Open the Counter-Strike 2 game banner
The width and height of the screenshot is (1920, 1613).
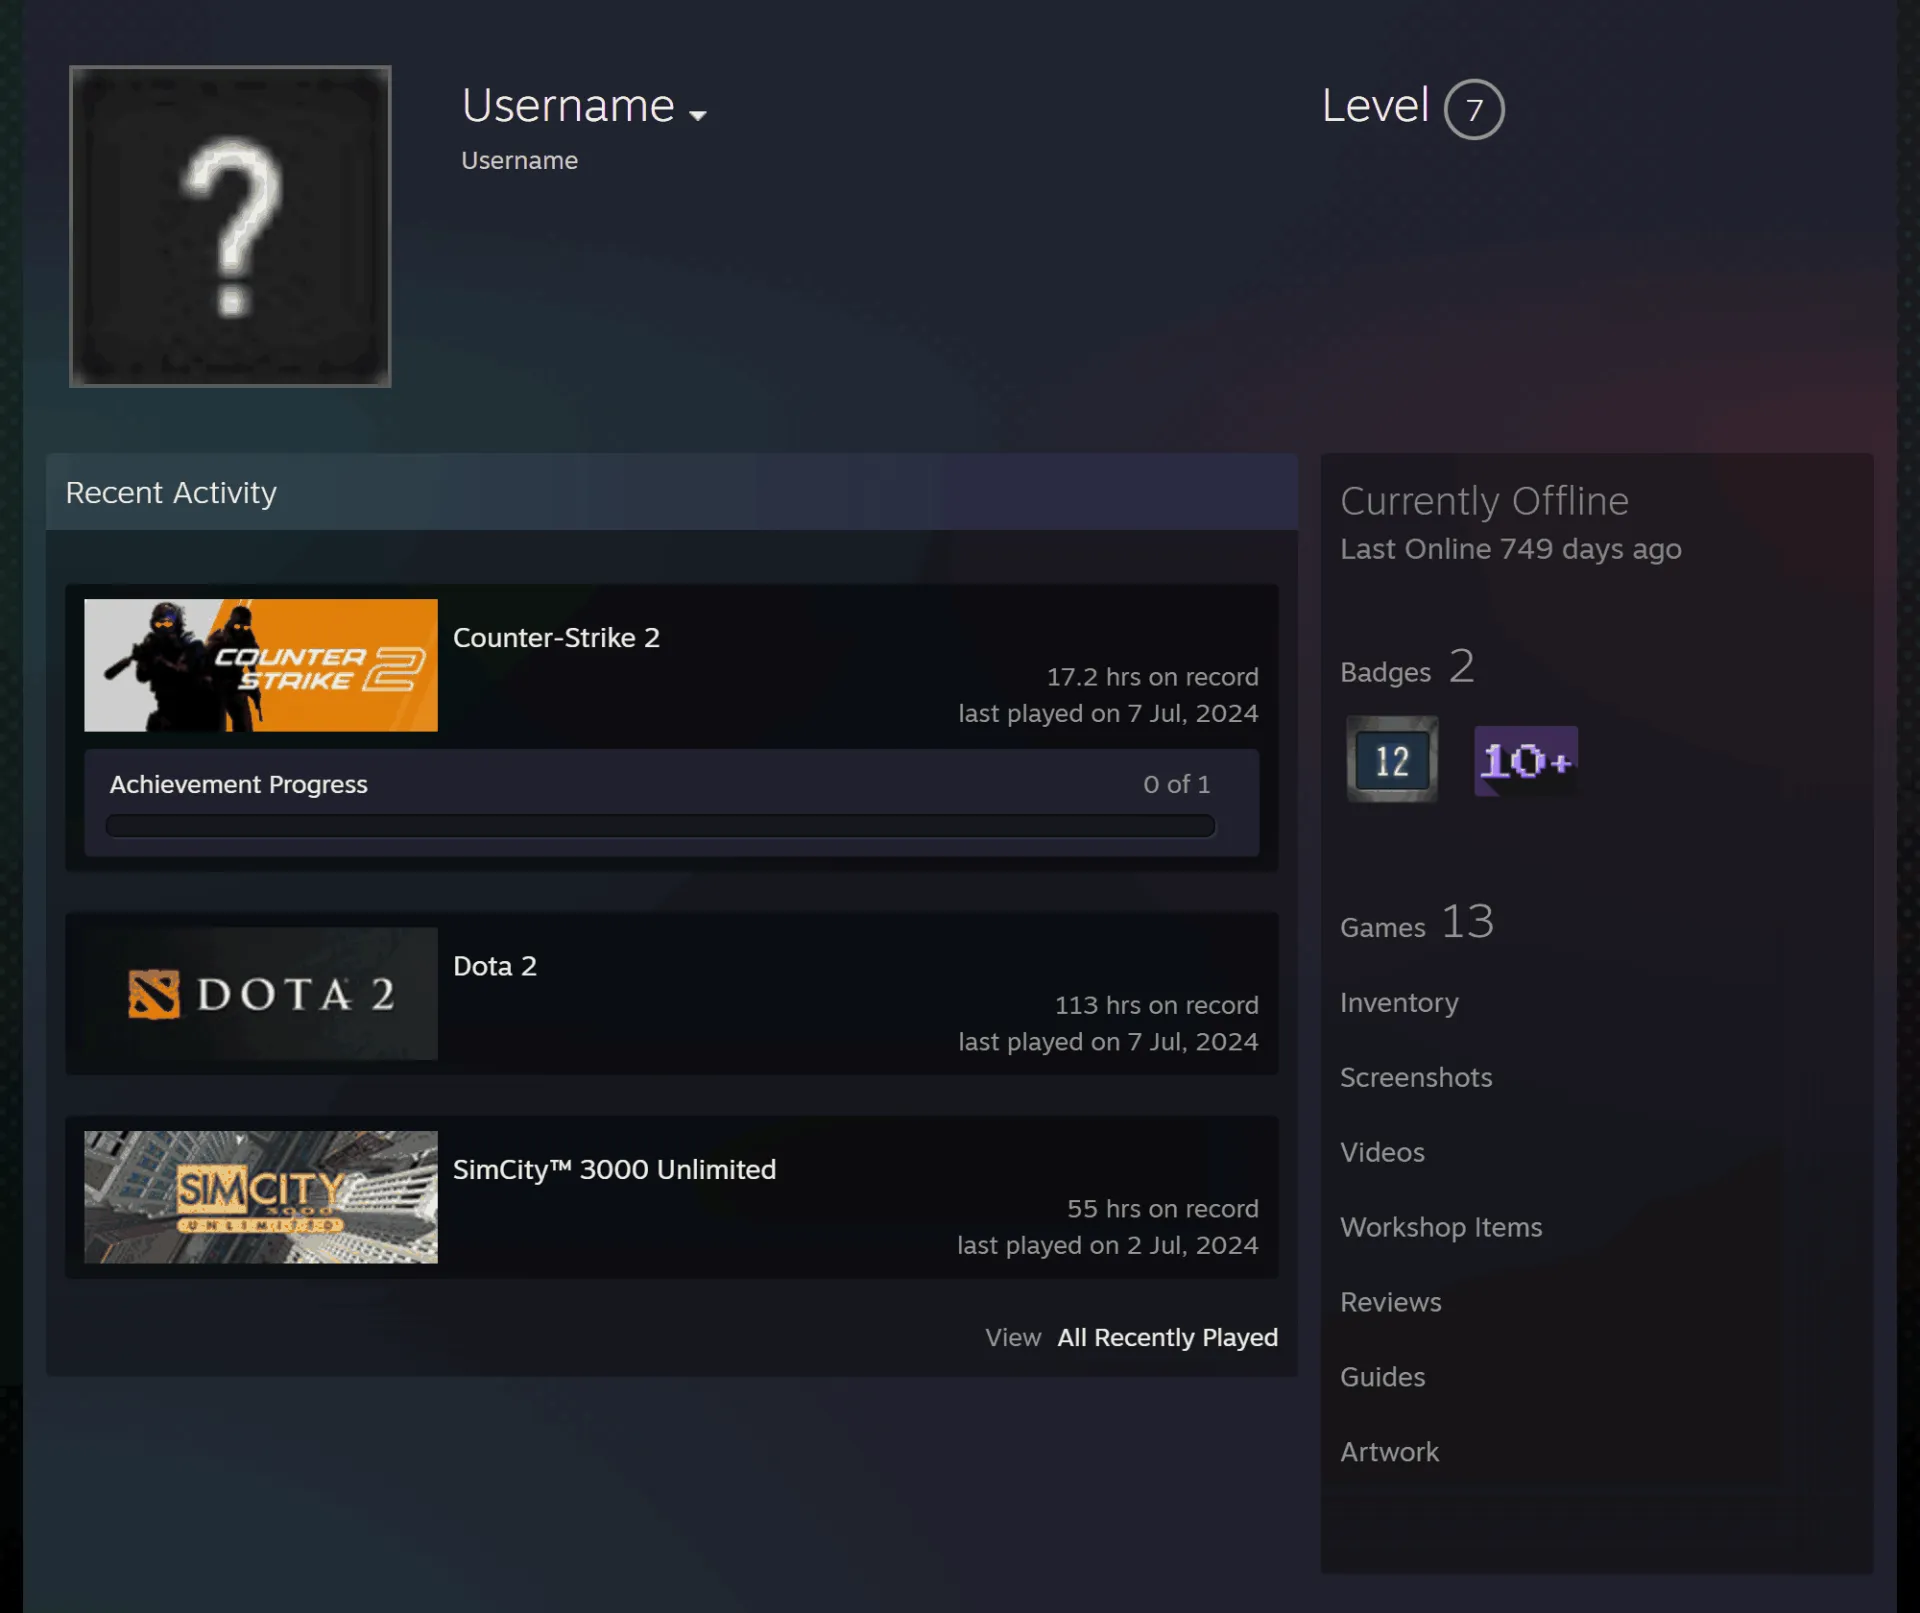tap(261, 665)
